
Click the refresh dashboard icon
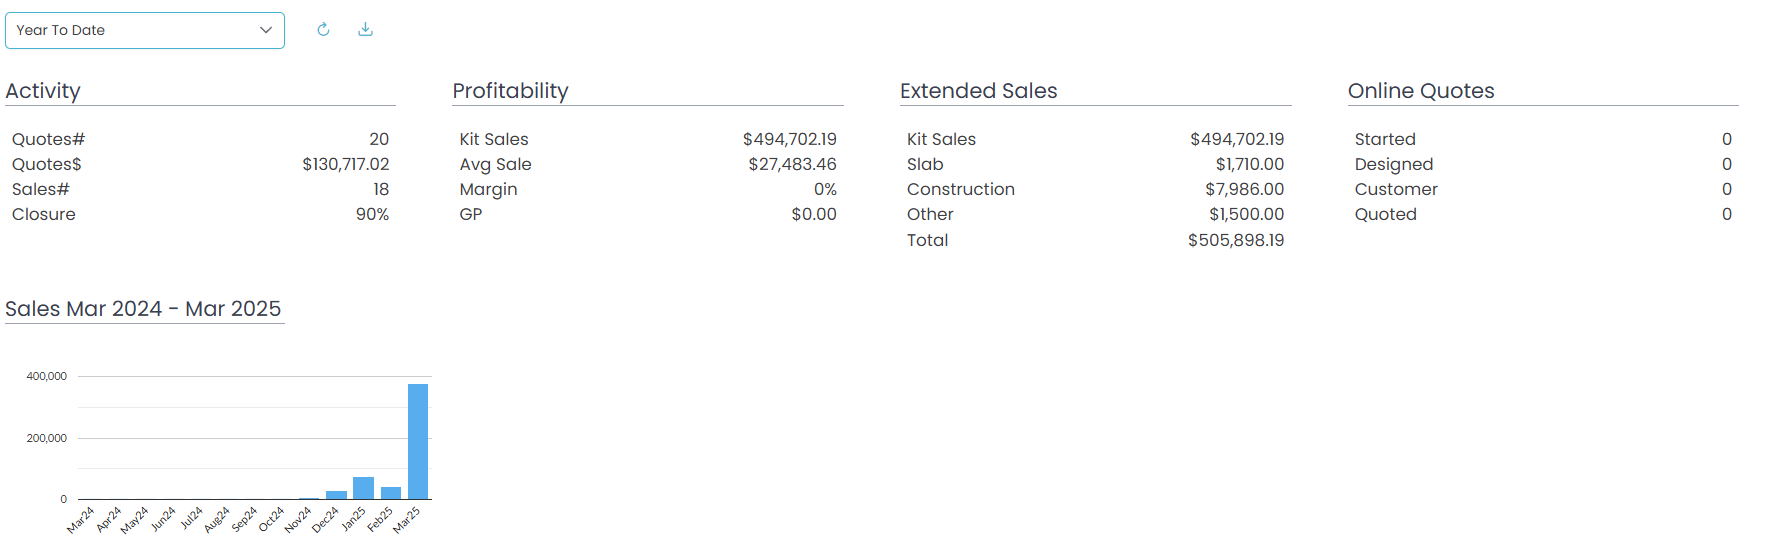[323, 30]
